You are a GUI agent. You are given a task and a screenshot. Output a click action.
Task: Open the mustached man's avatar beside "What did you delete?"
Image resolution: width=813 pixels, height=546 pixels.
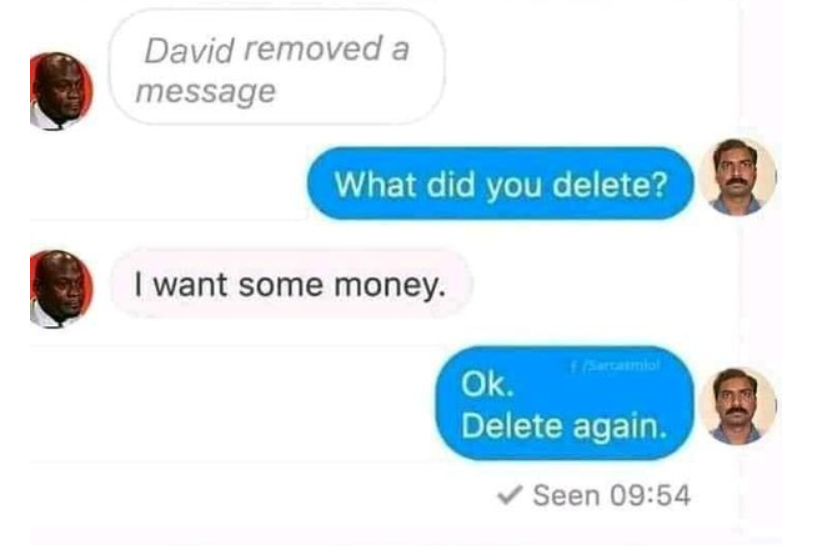click(738, 177)
